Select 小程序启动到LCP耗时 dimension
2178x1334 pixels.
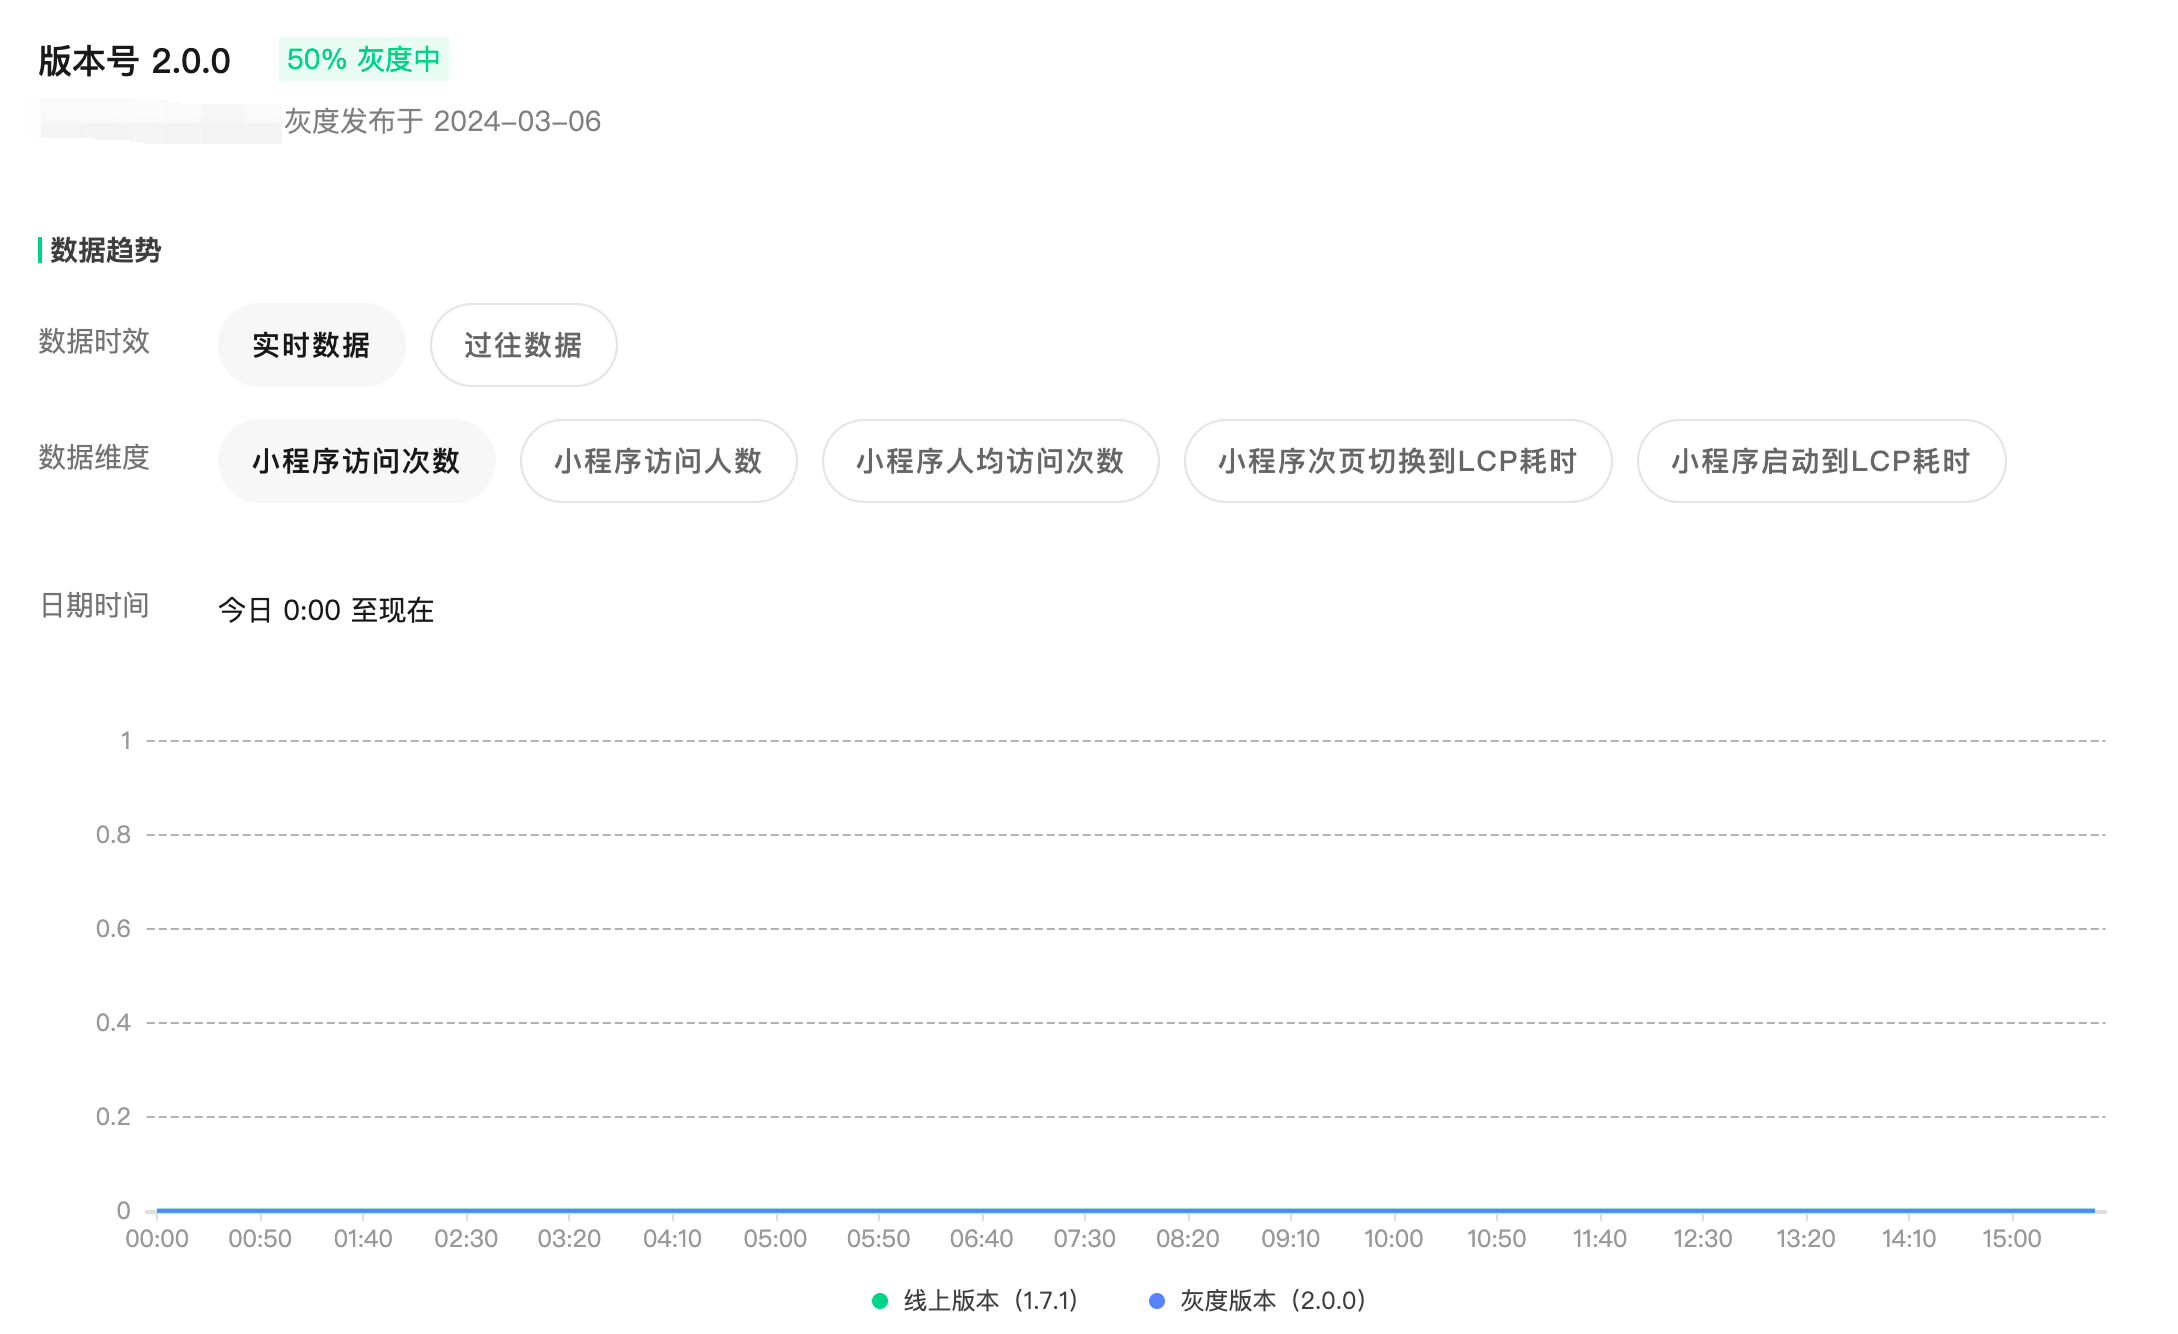[x=1820, y=461]
